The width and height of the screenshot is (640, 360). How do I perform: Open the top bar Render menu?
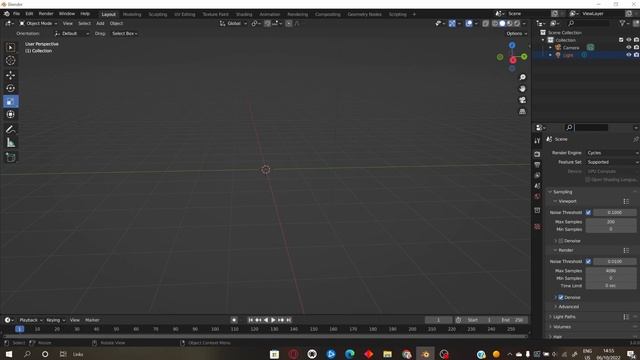click(46, 14)
